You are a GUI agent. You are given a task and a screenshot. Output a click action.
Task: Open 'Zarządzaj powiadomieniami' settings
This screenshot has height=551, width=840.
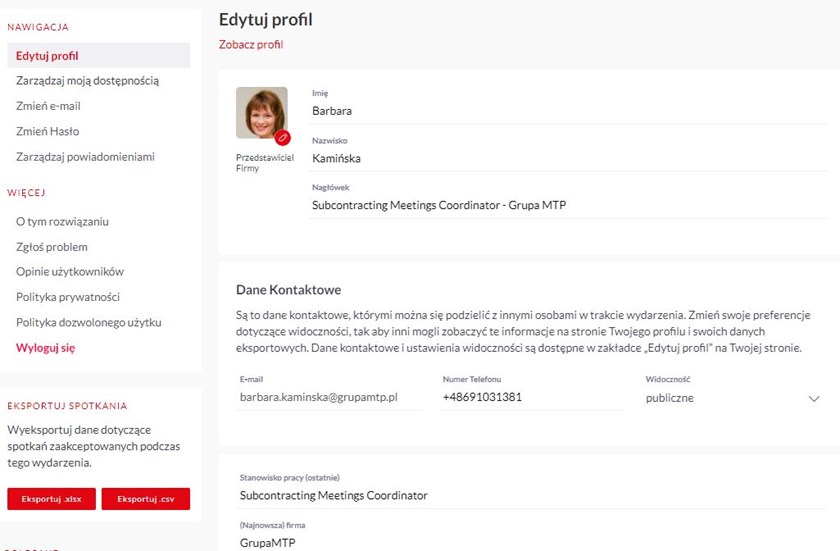coord(85,157)
